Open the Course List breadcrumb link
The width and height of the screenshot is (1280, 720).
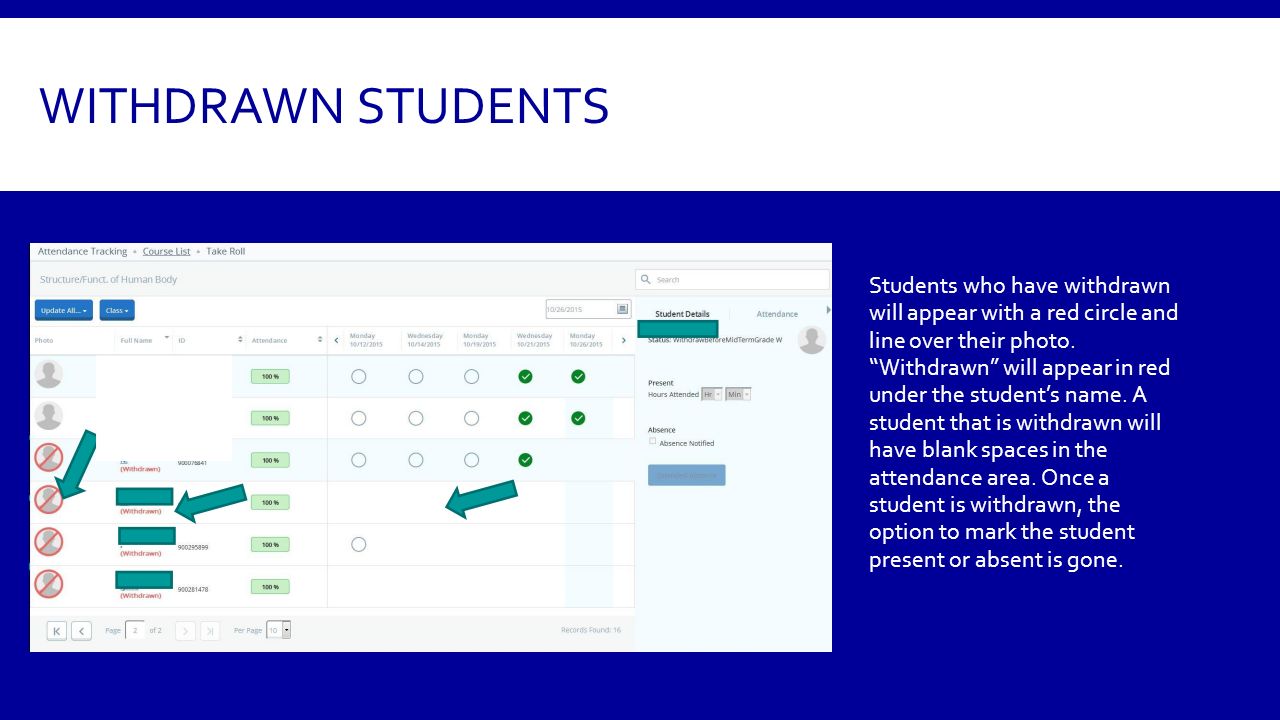pyautogui.click(x=166, y=251)
